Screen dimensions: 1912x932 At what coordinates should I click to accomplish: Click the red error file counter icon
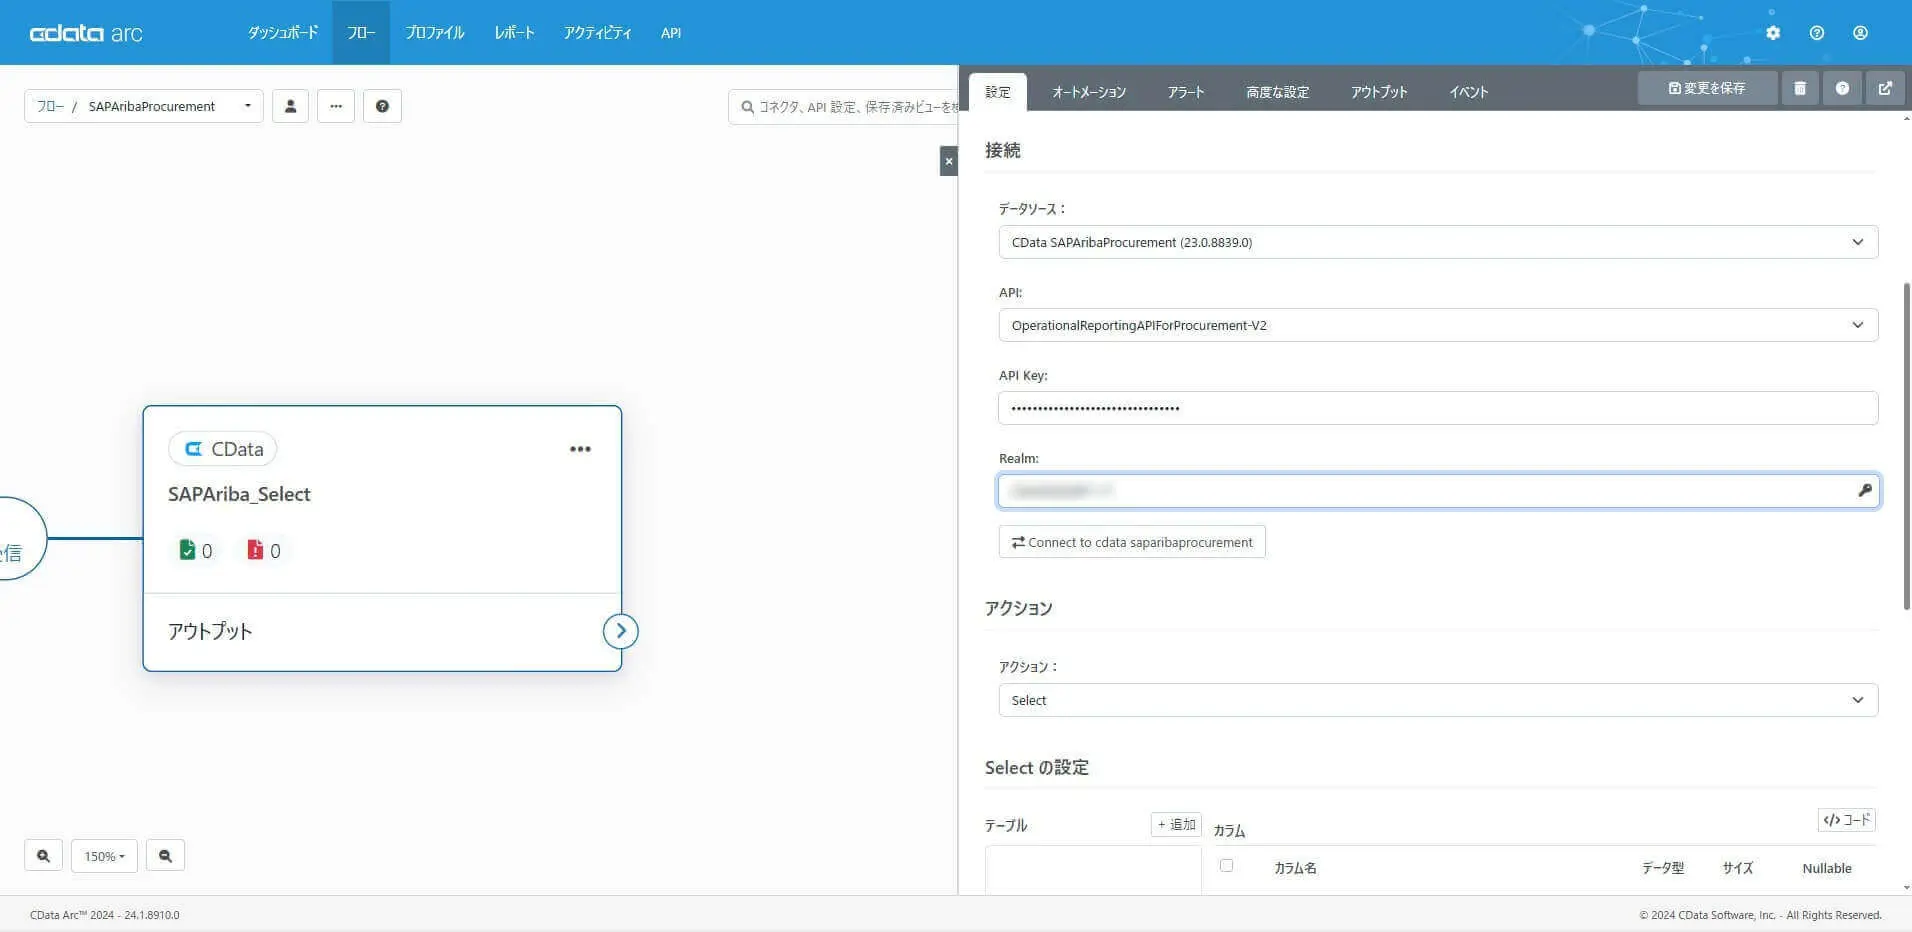click(x=255, y=550)
